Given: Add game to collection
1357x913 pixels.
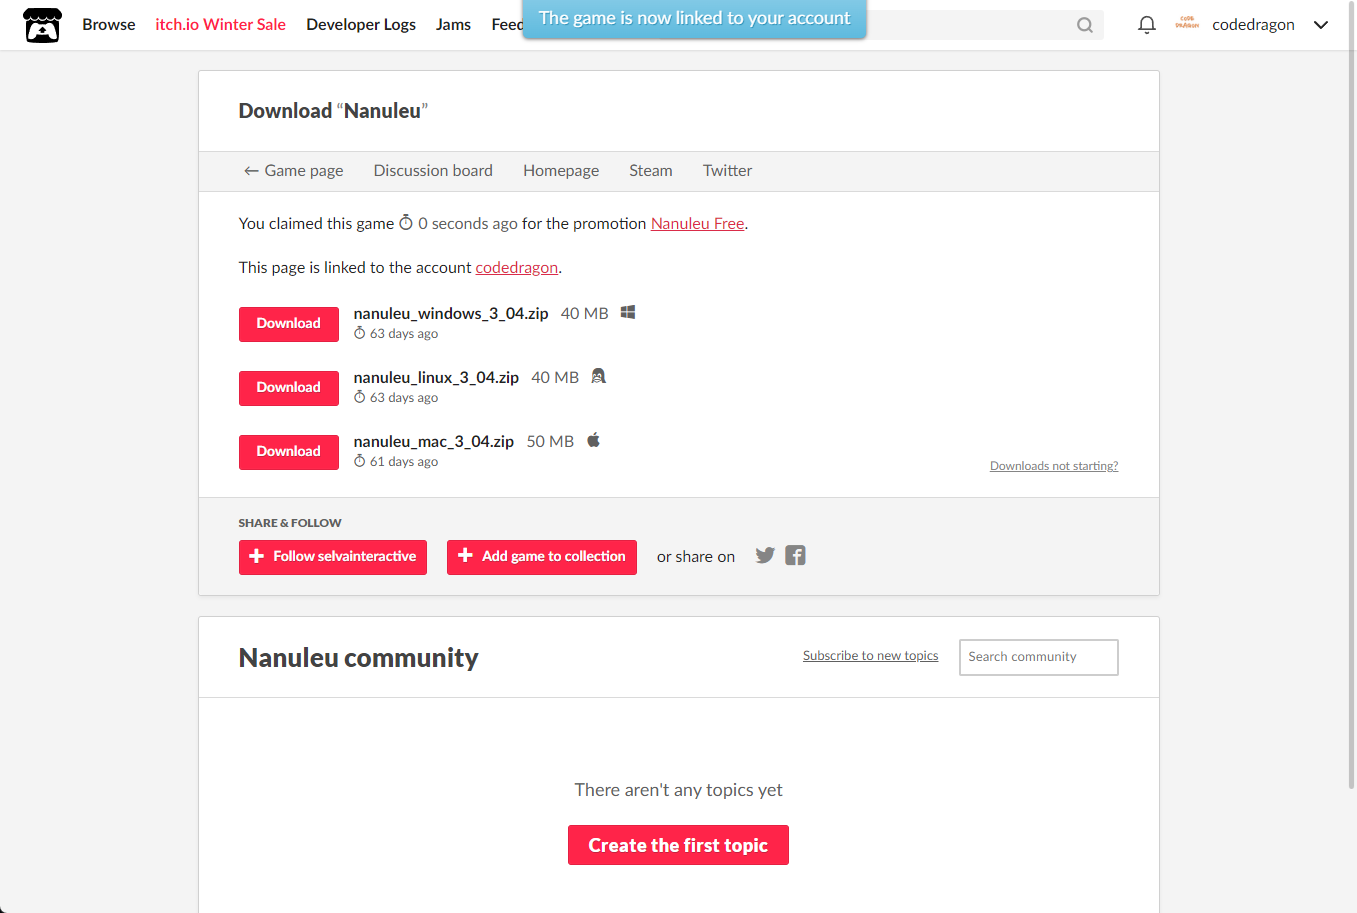Looking at the screenshot, I should click(x=542, y=557).
